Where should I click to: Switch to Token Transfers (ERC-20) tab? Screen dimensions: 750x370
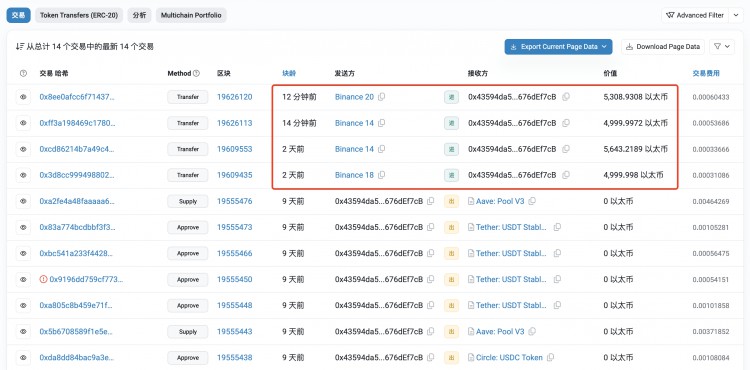tap(79, 15)
